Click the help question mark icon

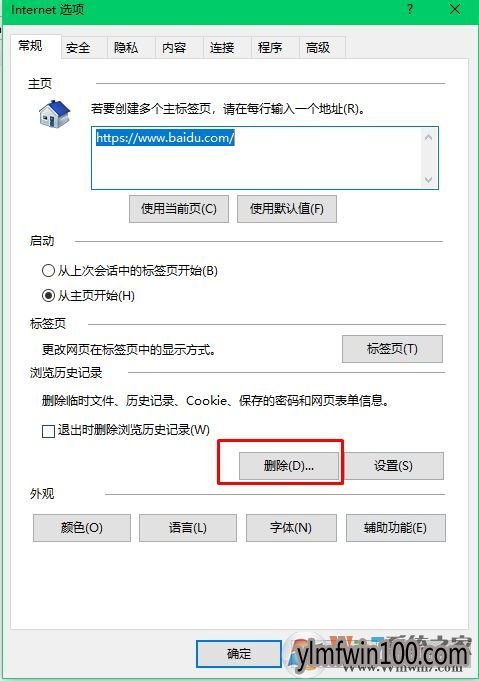pos(410,9)
